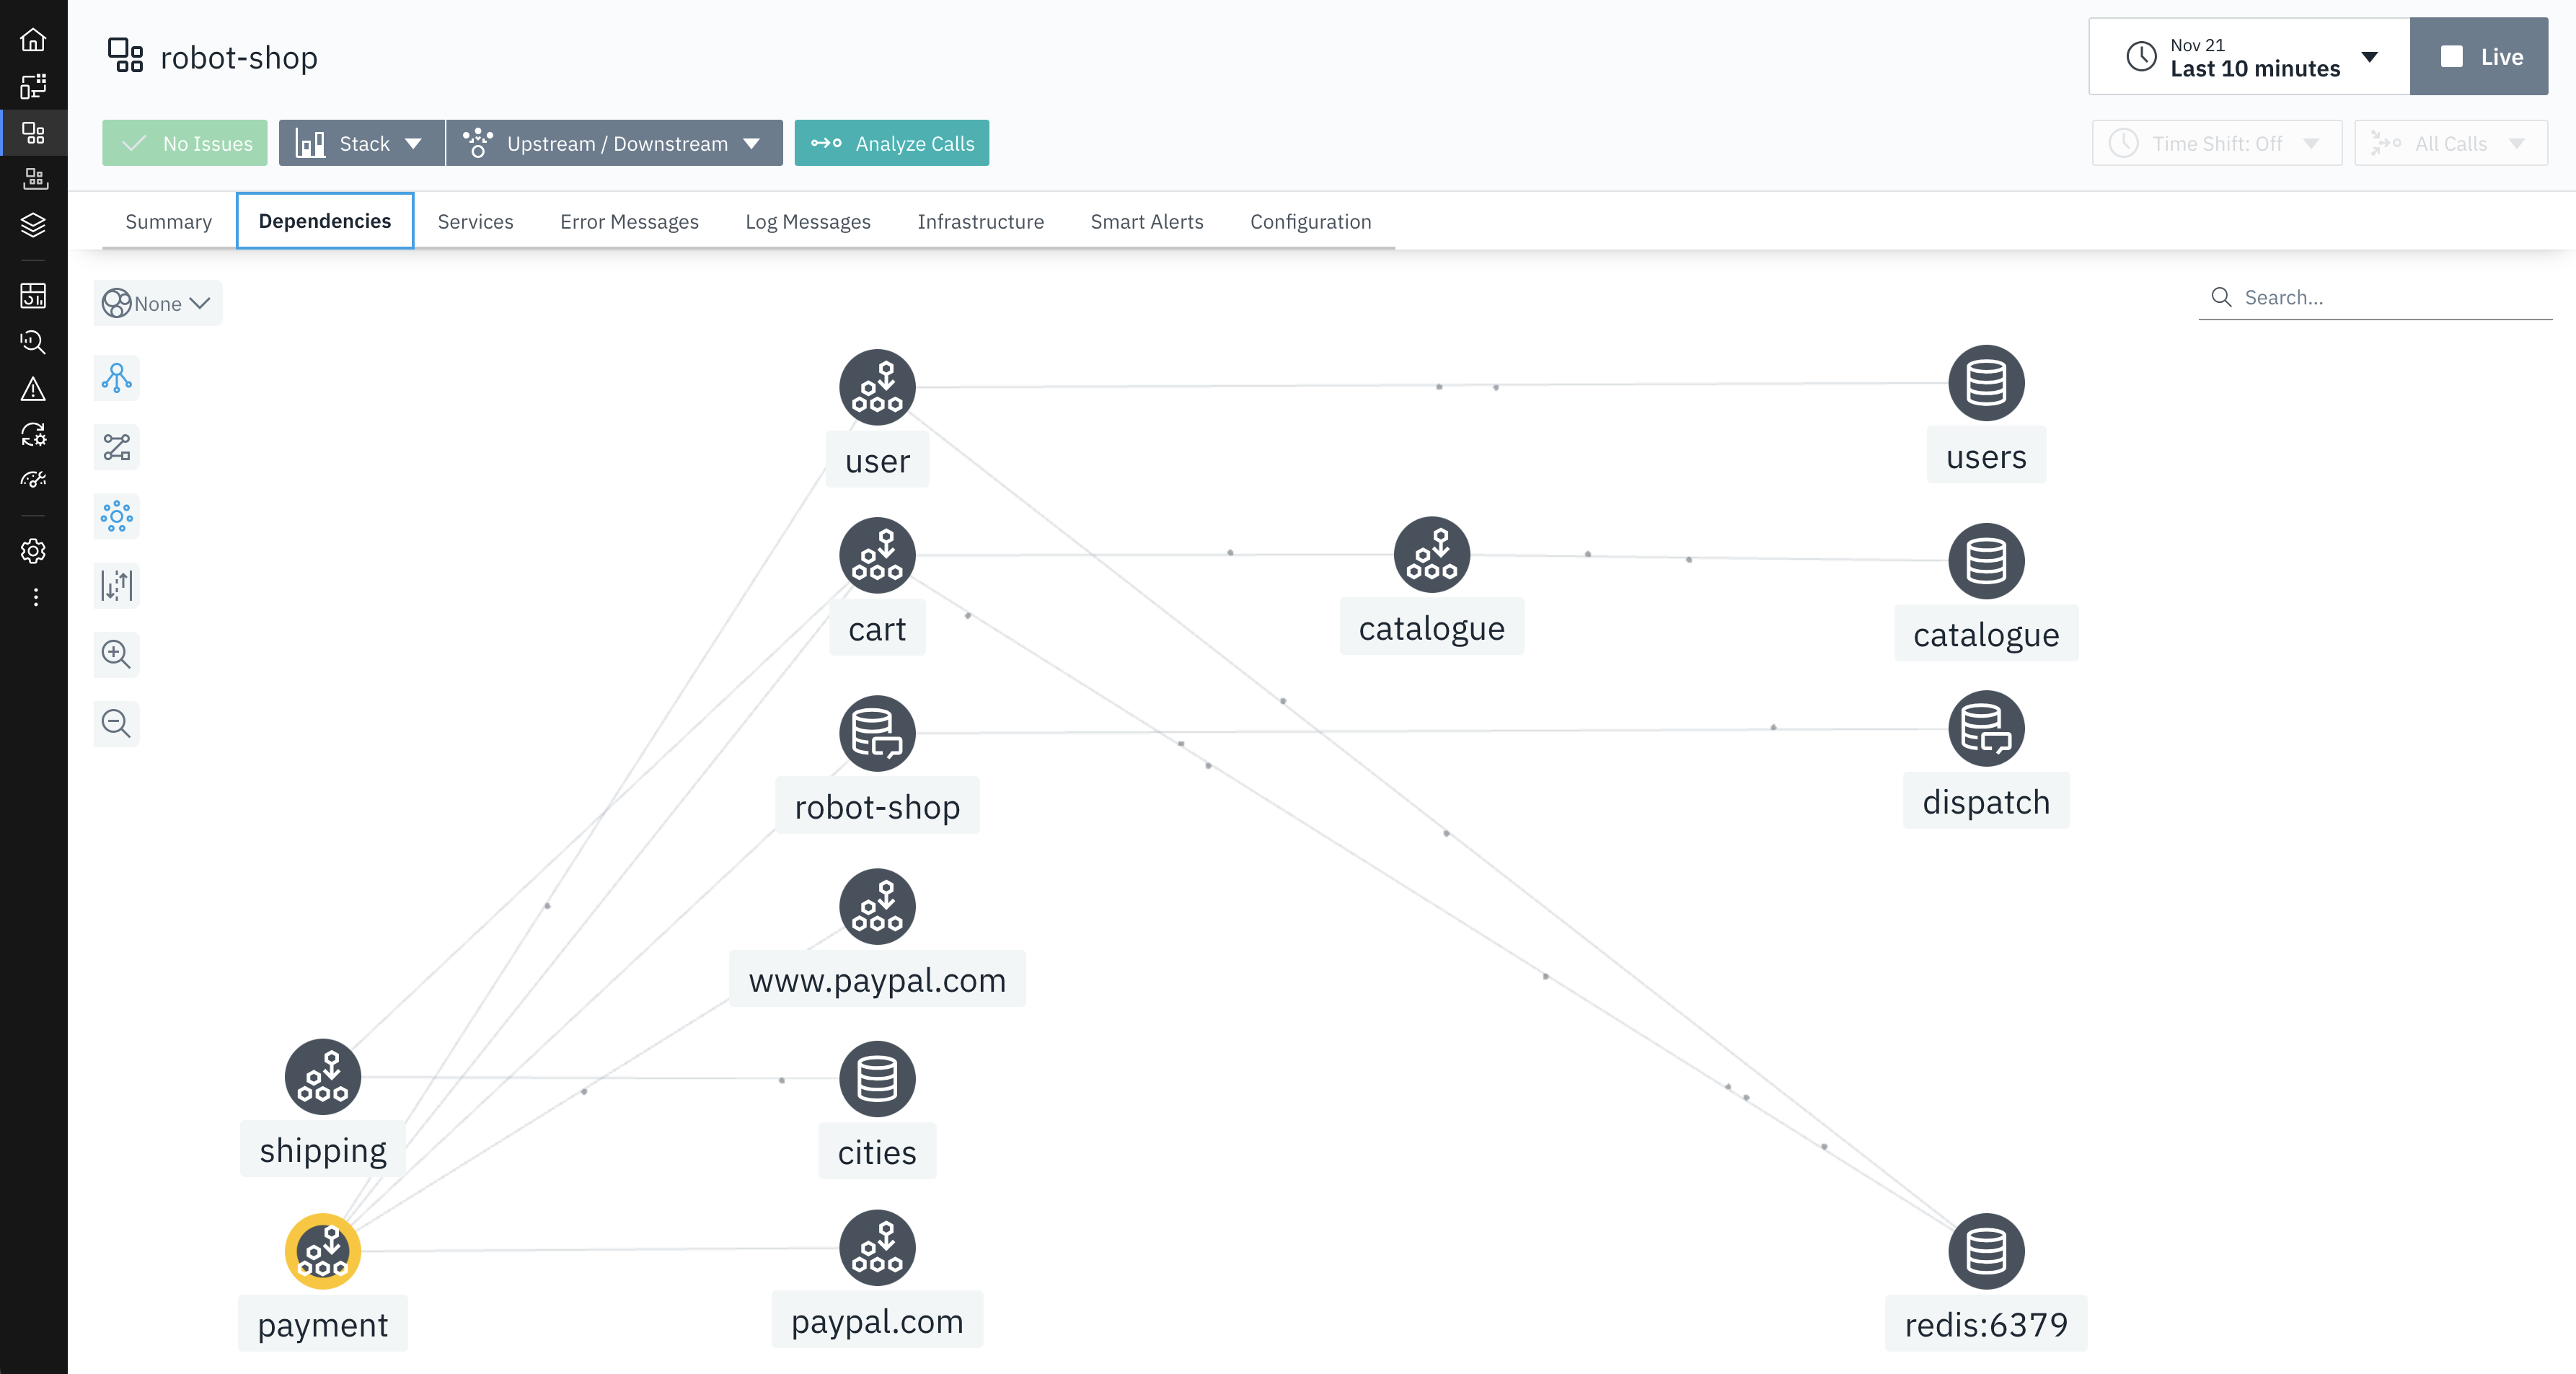Select the linked-nodes layout tool
Viewport: 2576px width, 1374px height.
tap(116, 447)
